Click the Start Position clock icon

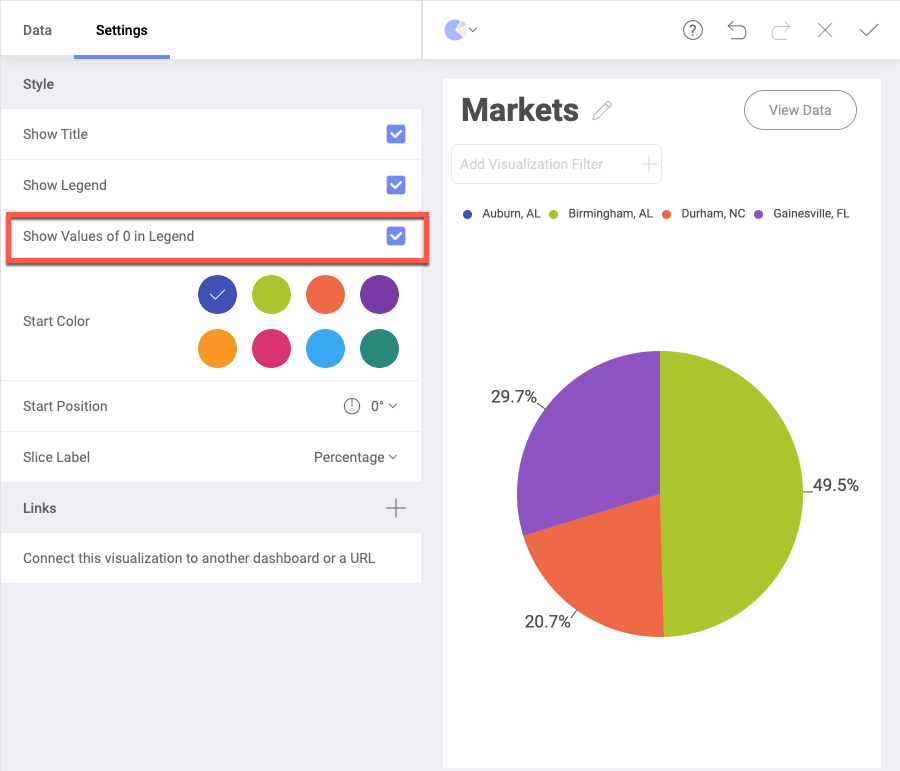click(x=352, y=406)
